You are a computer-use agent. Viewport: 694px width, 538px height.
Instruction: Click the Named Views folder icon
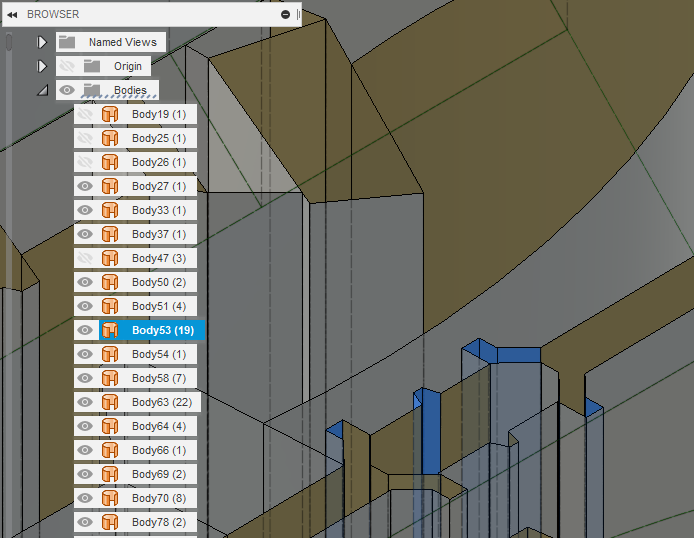pyautogui.click(x=67, y=42)
